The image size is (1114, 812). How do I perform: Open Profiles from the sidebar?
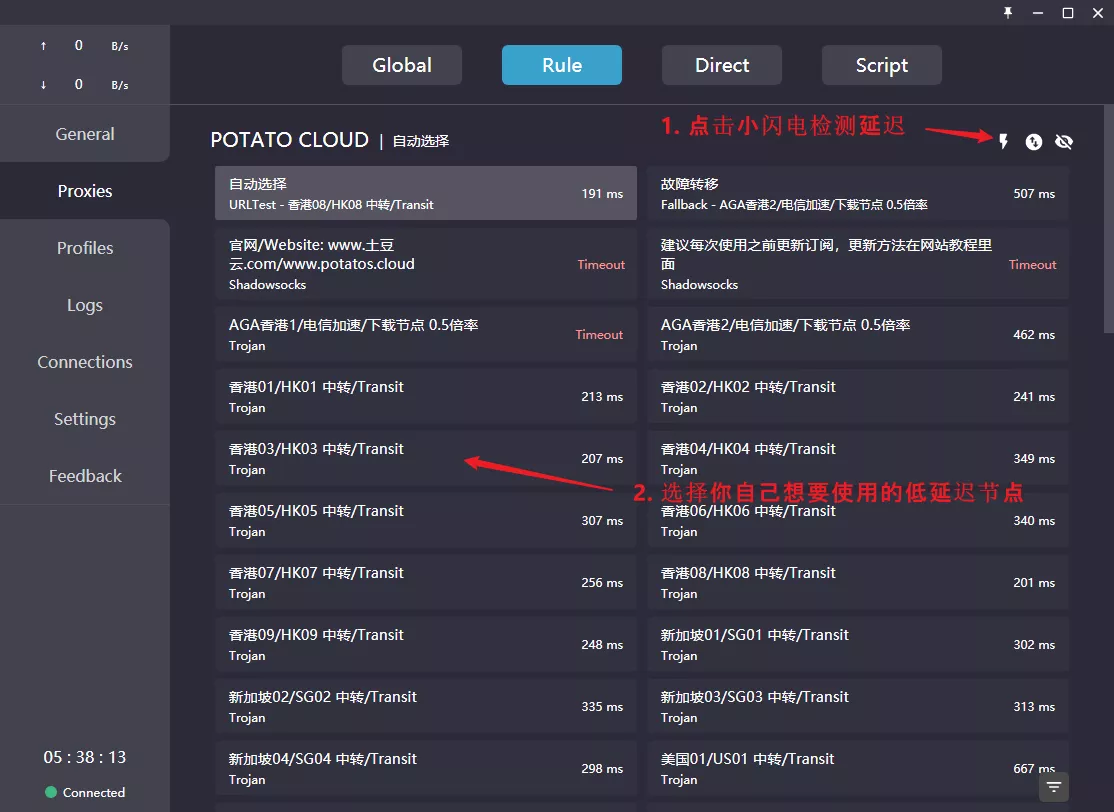tap(84, 248)
